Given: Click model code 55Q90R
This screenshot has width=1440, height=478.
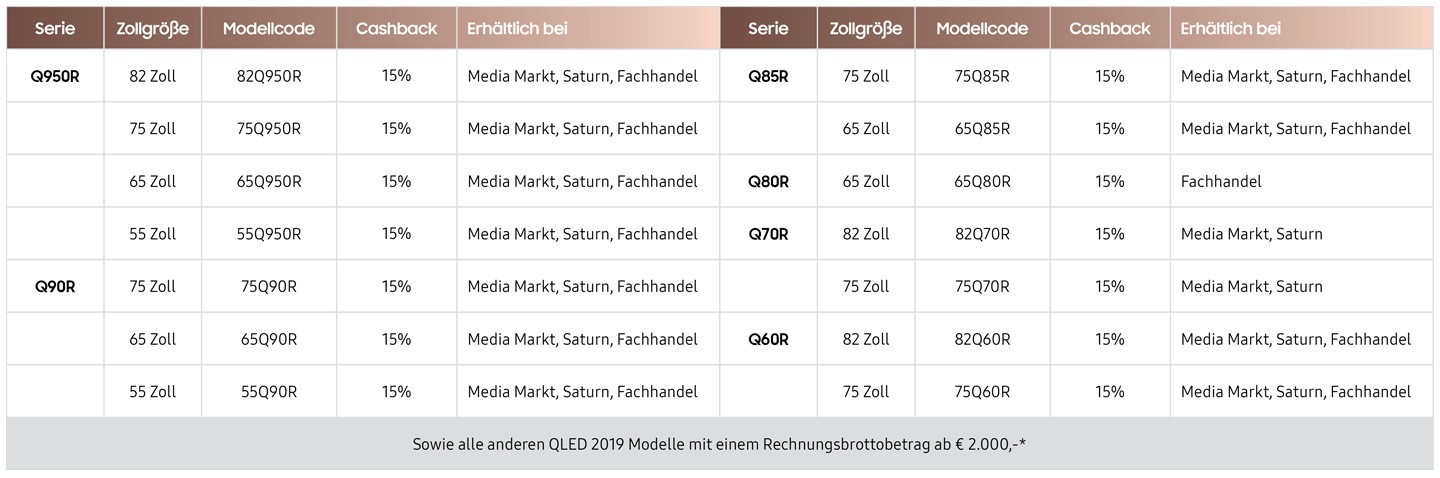Looking at the screenshot, I should click(x=269, y=391).
